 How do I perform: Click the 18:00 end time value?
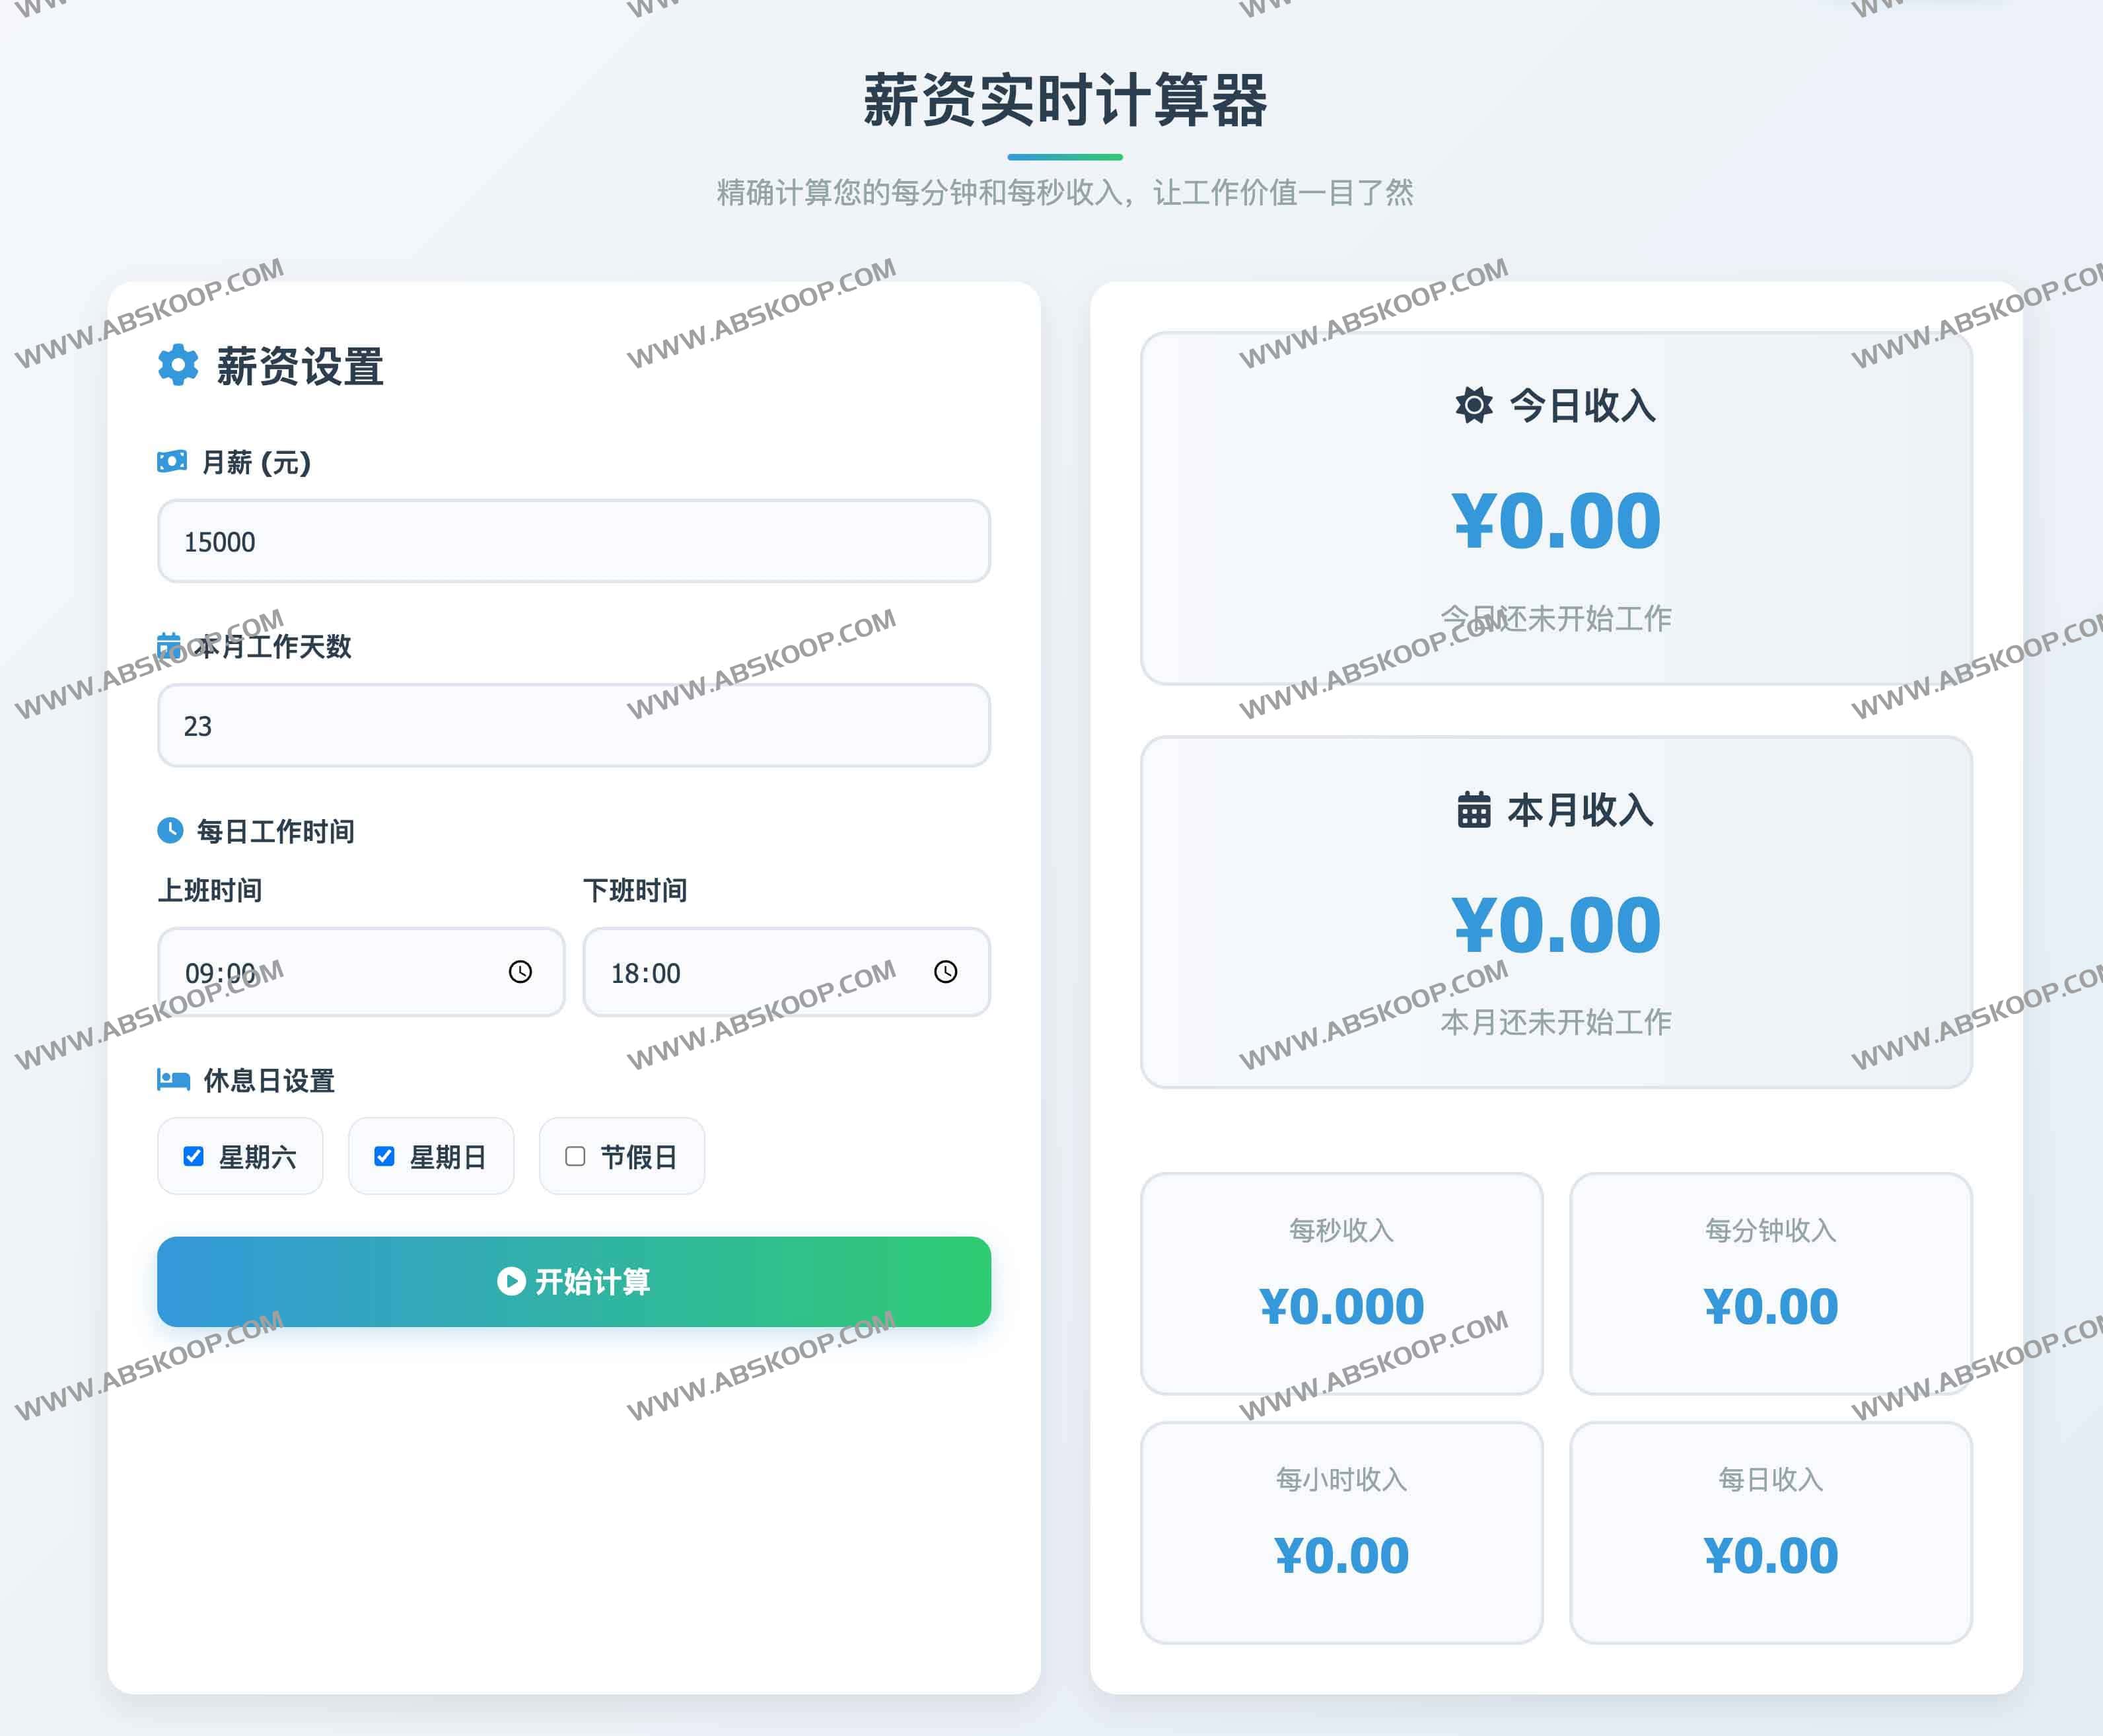[x=645, y=973]
